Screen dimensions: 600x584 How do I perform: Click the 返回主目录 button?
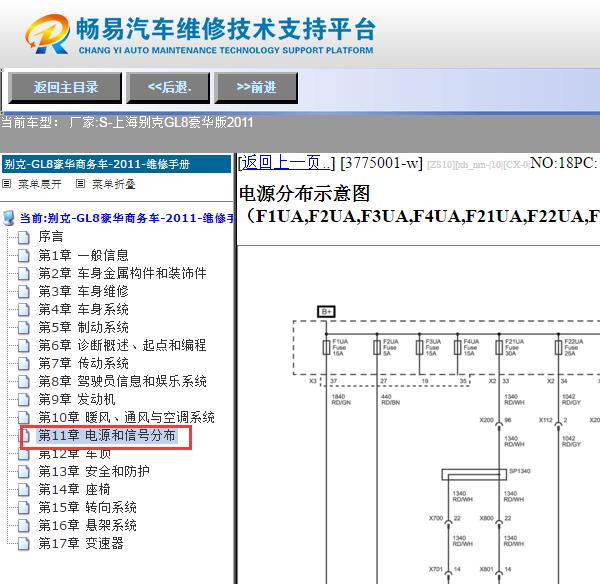click(65, 88)
